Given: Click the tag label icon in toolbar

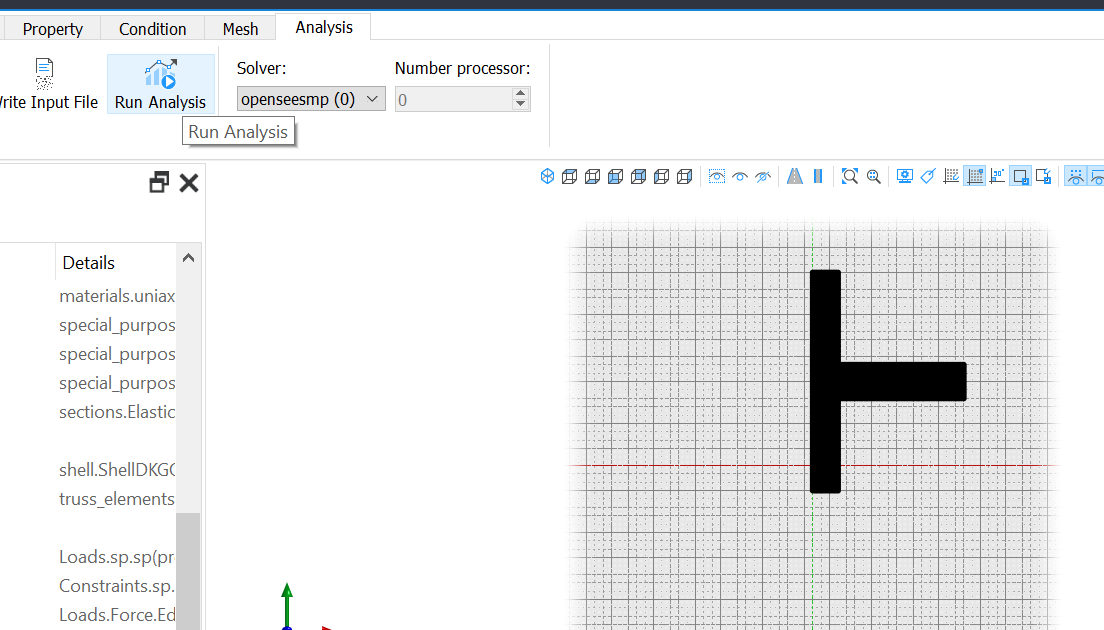Looking at the screenshot, I should point(928,177).
